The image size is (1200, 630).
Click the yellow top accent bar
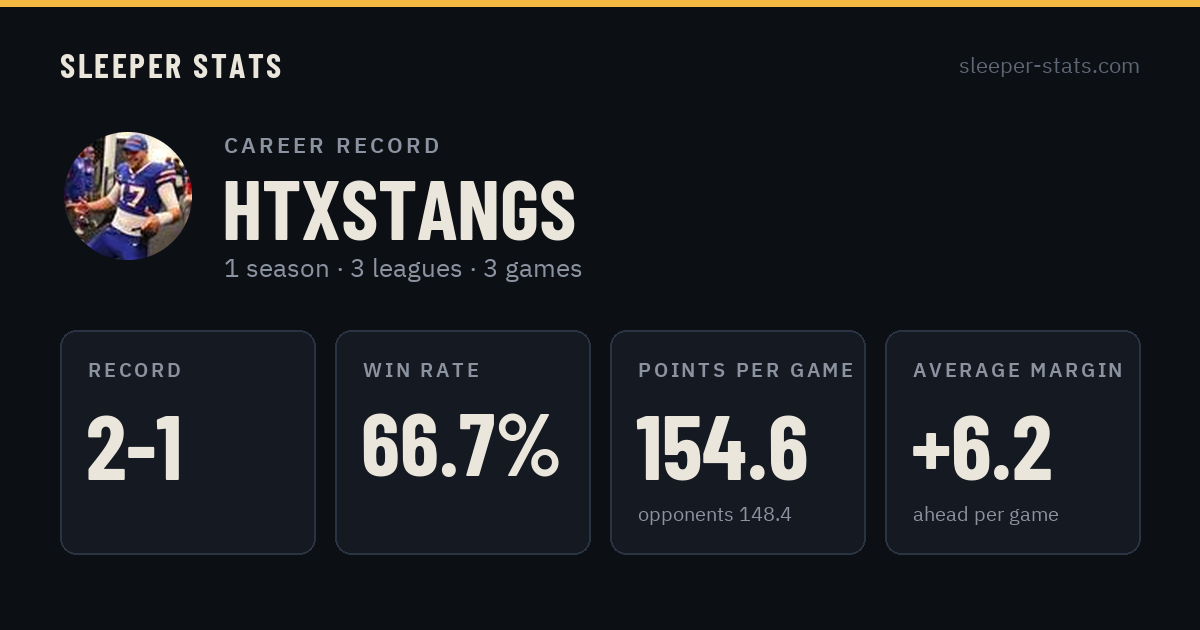[600, 3]
